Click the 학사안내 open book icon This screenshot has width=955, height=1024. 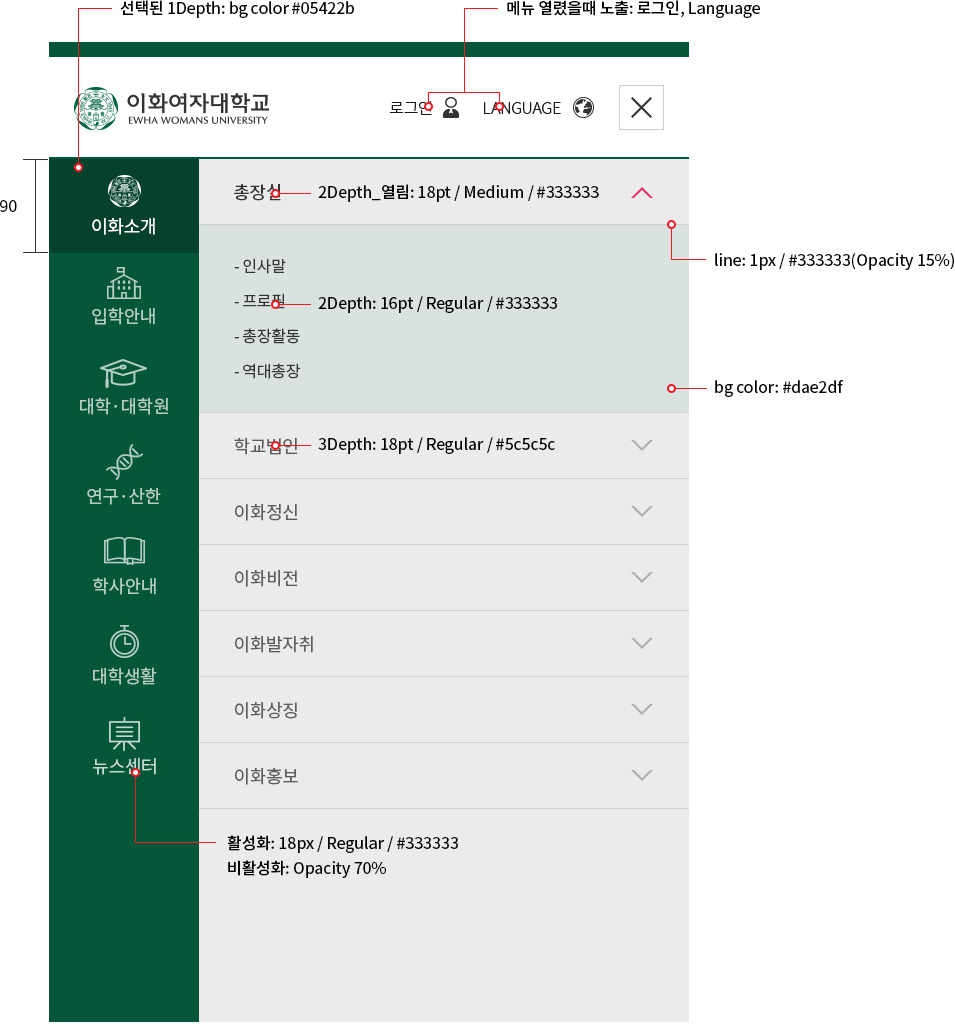(124, 551)
